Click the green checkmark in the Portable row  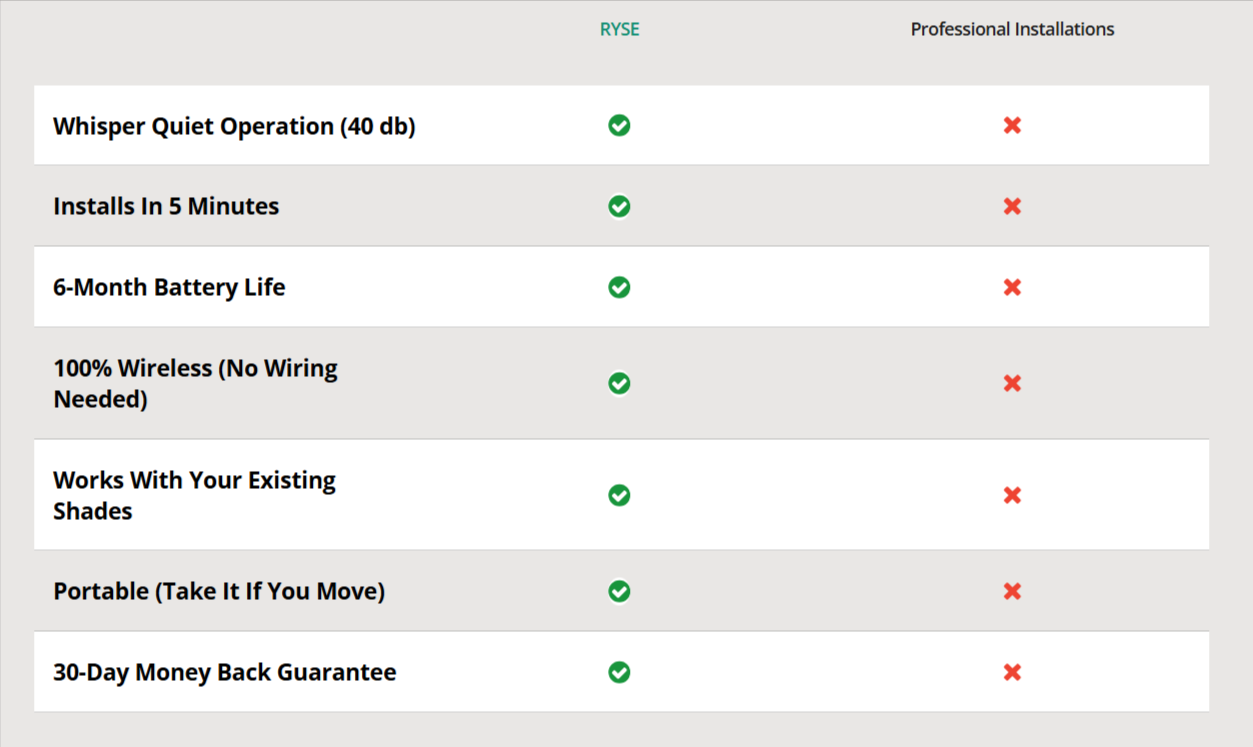click(619, 591)
